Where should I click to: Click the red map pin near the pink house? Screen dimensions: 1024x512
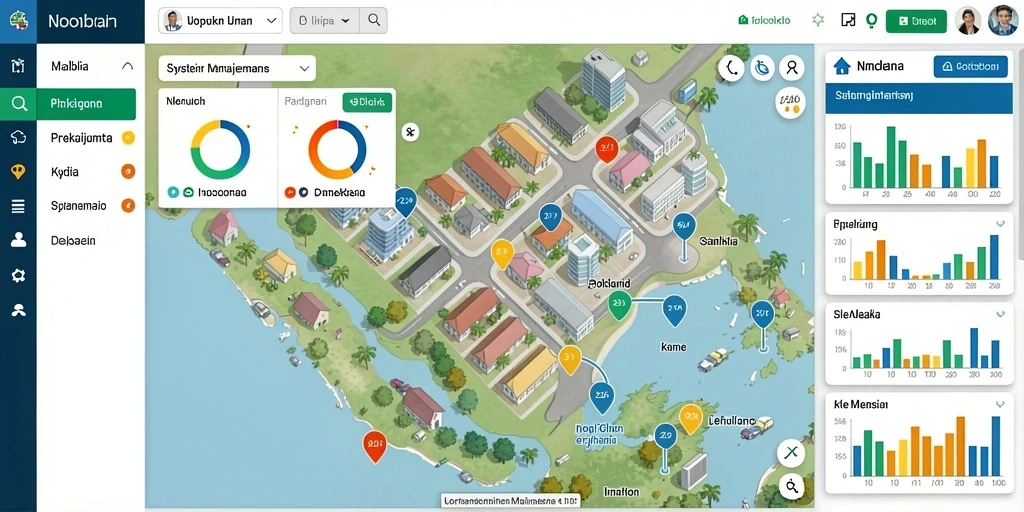click(x=605, y=150)
